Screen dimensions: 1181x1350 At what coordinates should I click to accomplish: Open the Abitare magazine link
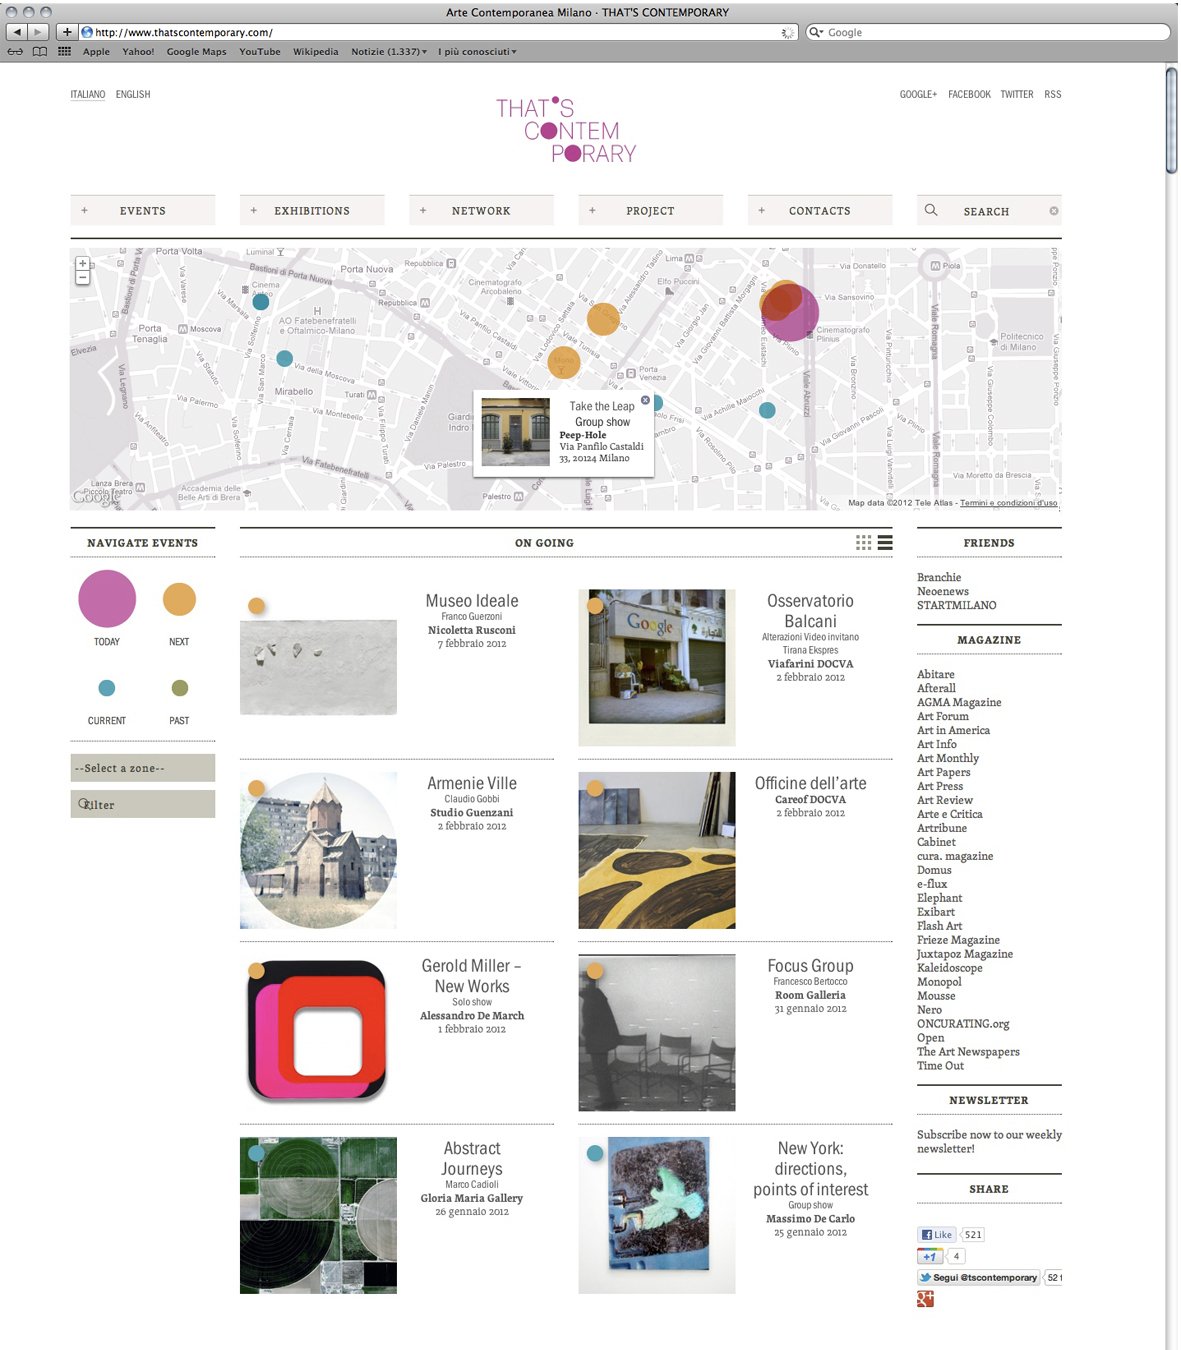tap(936, 674)
